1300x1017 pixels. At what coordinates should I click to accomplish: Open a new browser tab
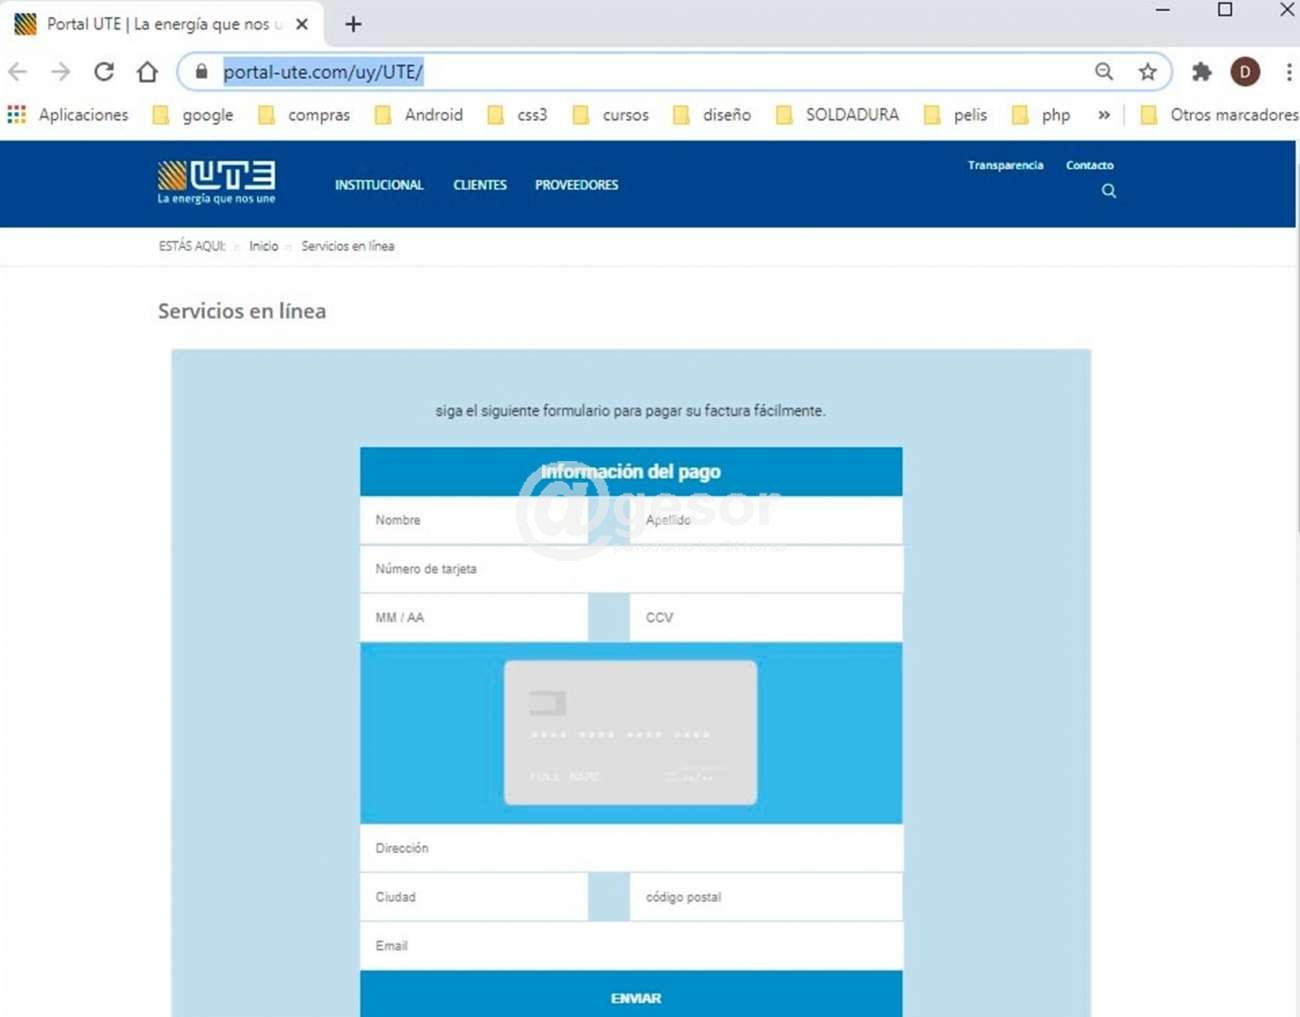click(353, 24)
